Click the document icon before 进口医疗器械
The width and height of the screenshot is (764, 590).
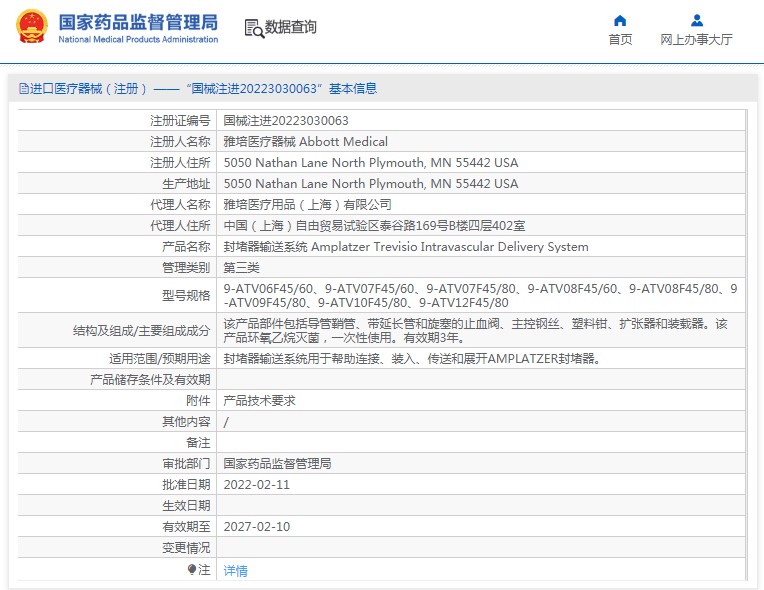tap(23, 89)
